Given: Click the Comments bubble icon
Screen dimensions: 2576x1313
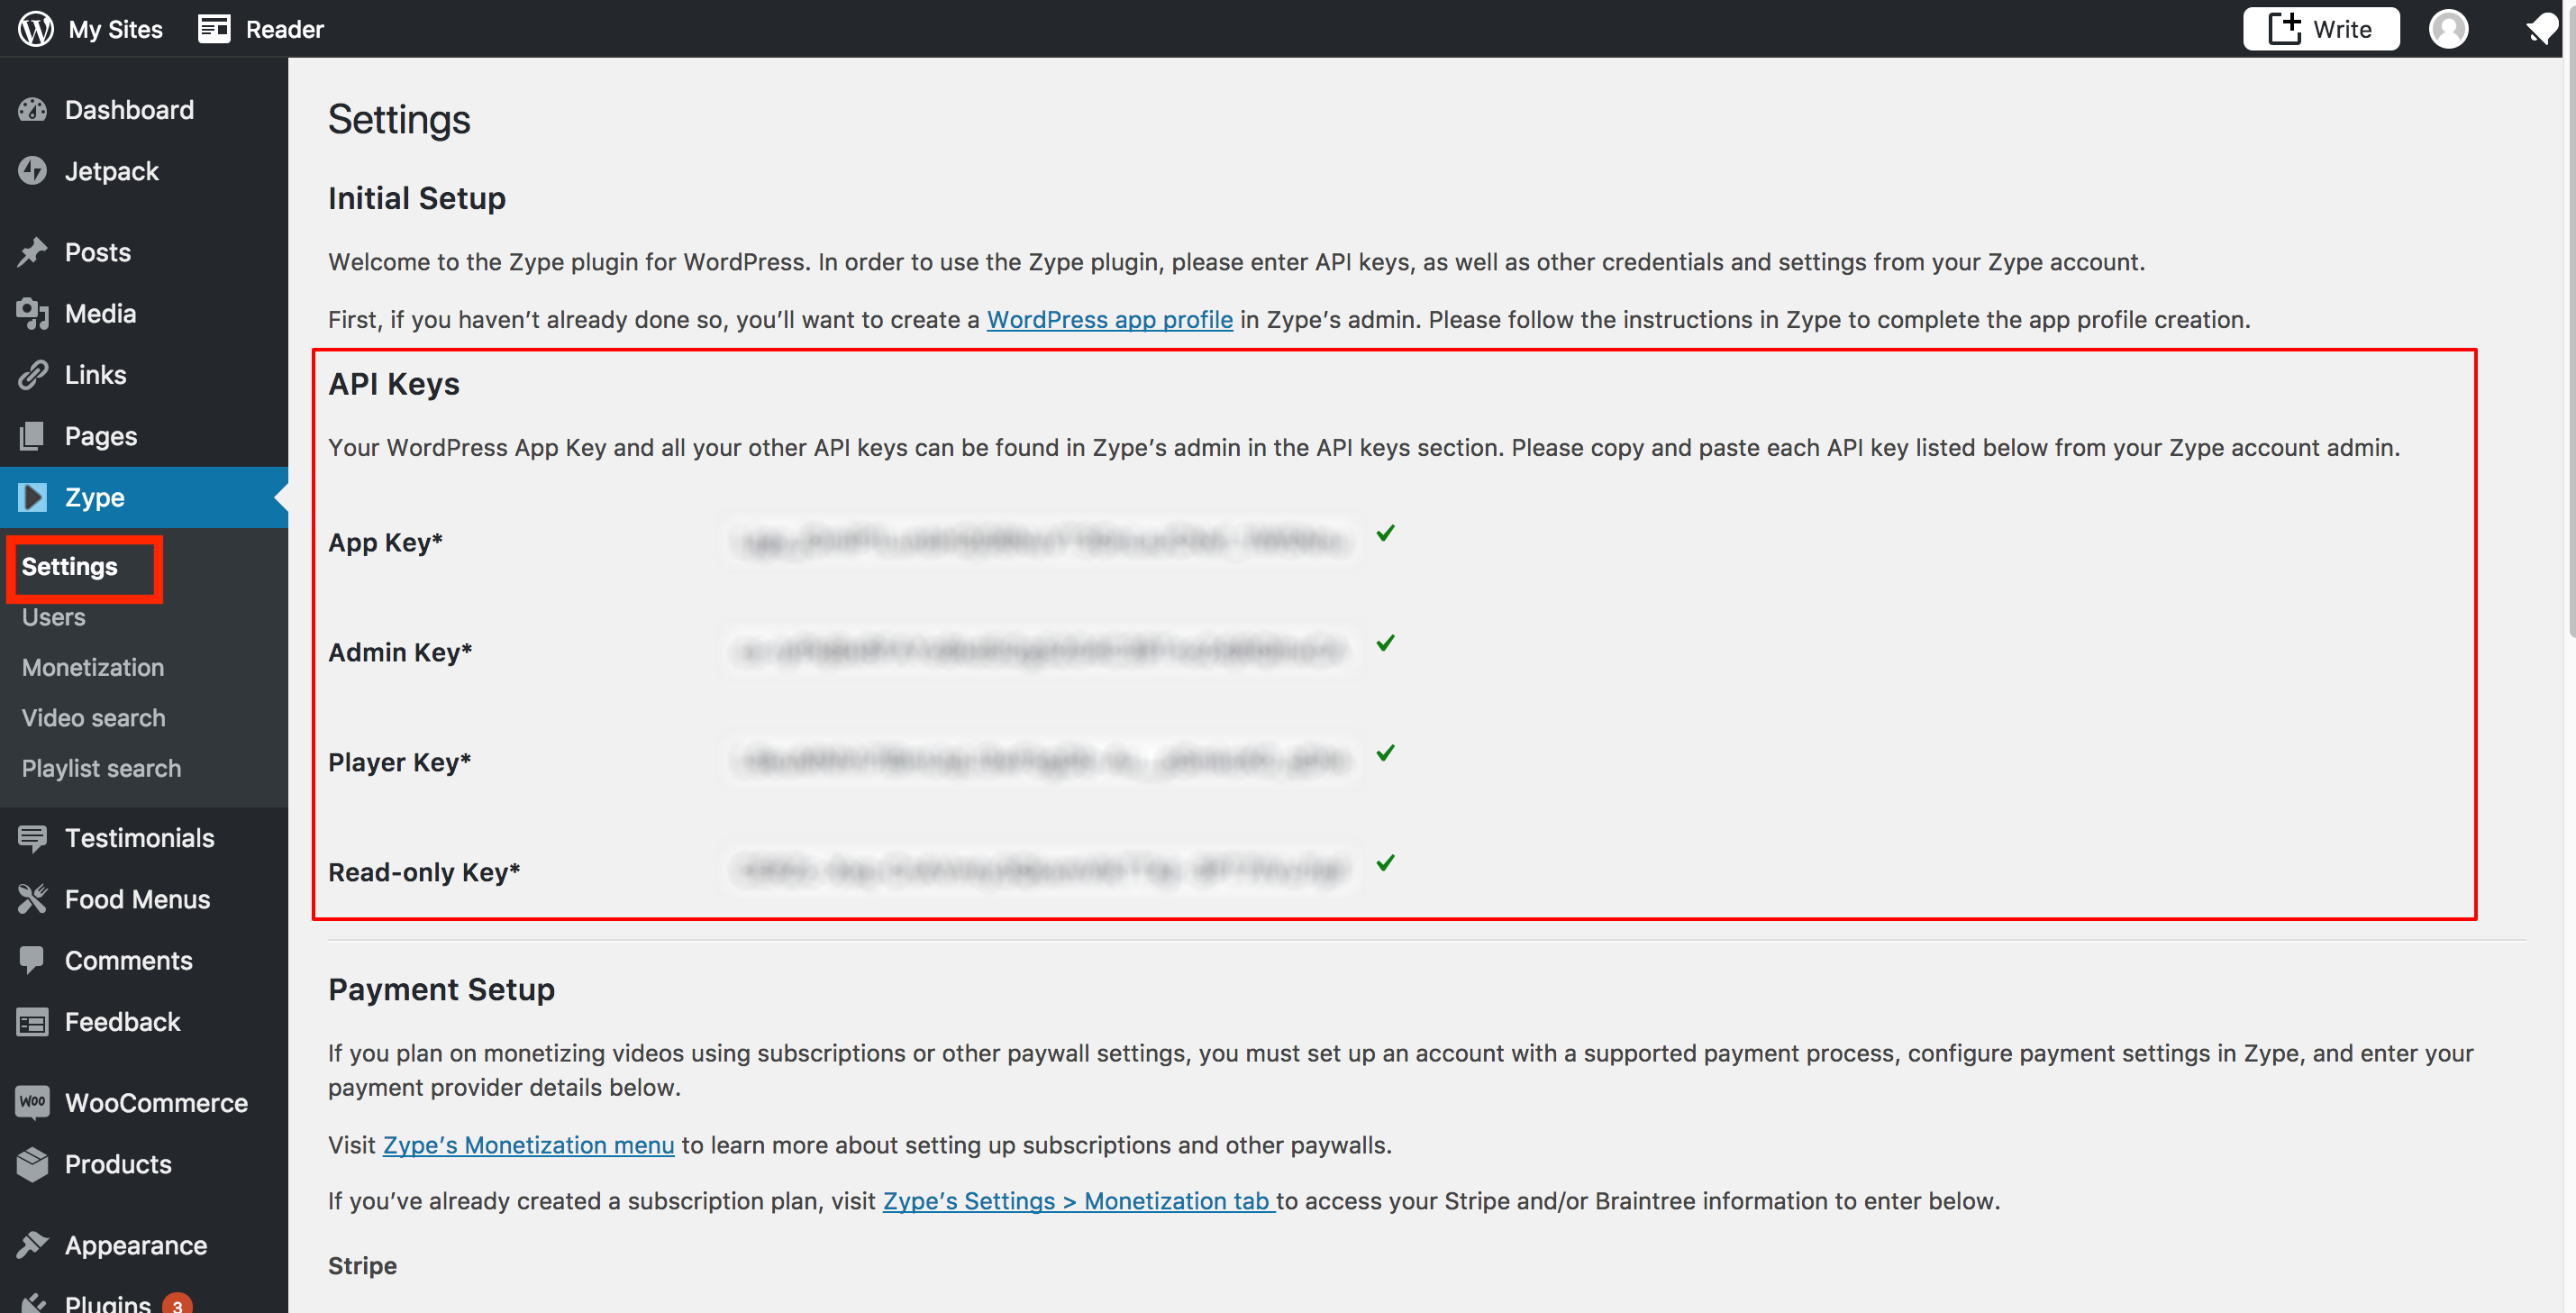Looking at the screenshot, I should click(x=32, y=960).
